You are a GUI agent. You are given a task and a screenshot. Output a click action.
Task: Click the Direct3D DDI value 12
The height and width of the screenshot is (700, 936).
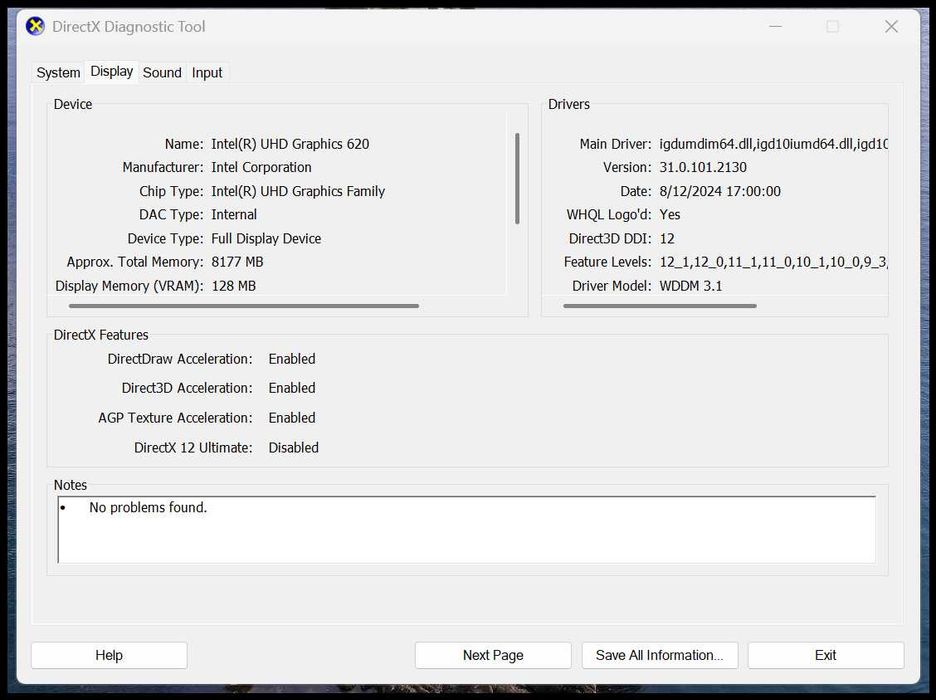click(667, 239)
